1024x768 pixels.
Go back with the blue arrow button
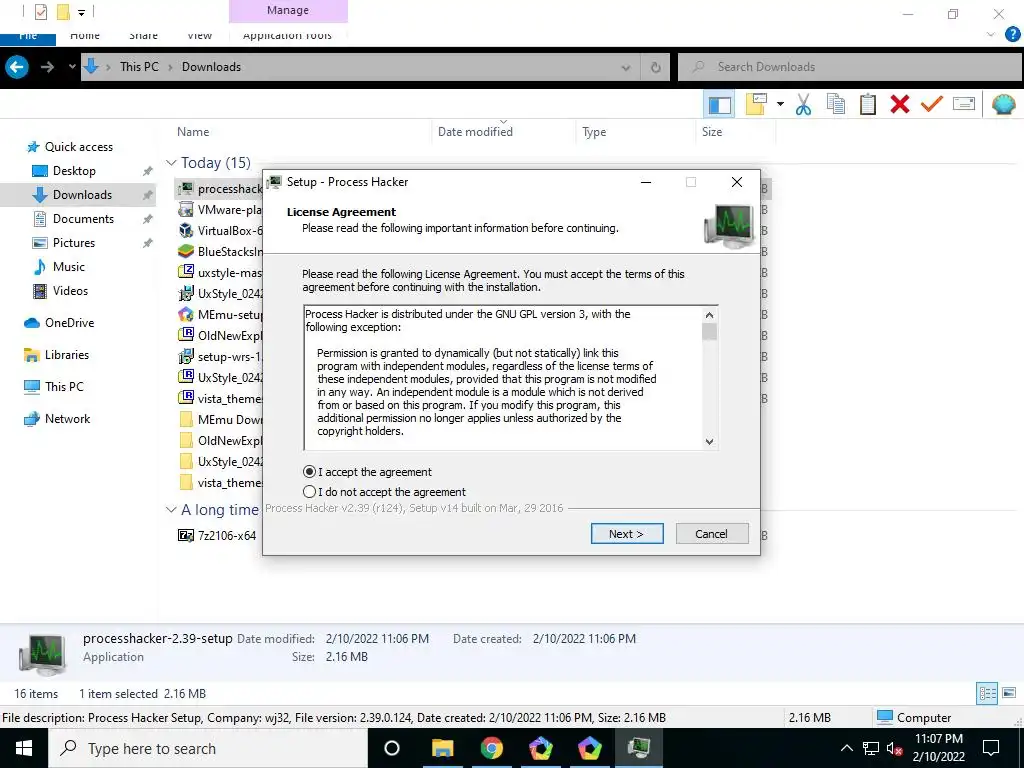click(17, 67)
